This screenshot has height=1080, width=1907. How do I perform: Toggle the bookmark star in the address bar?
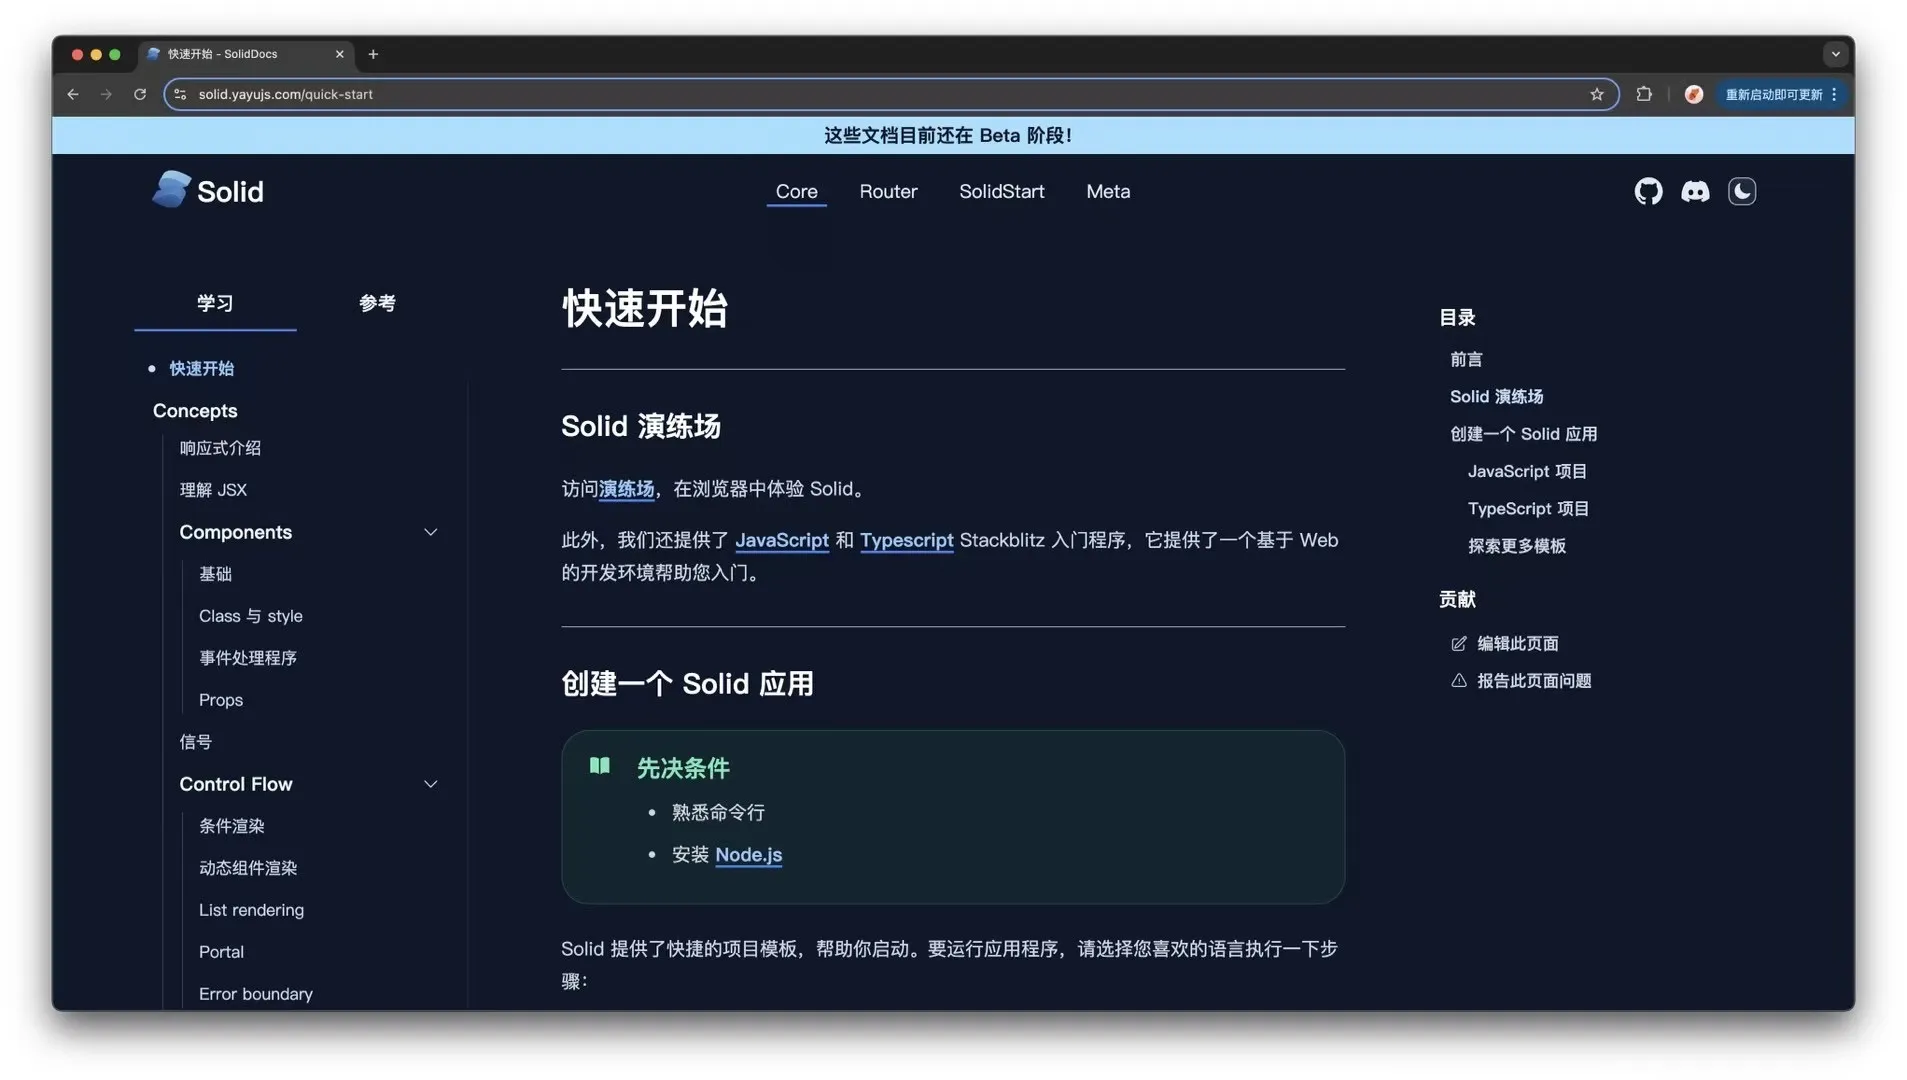tap(1597, 94)
